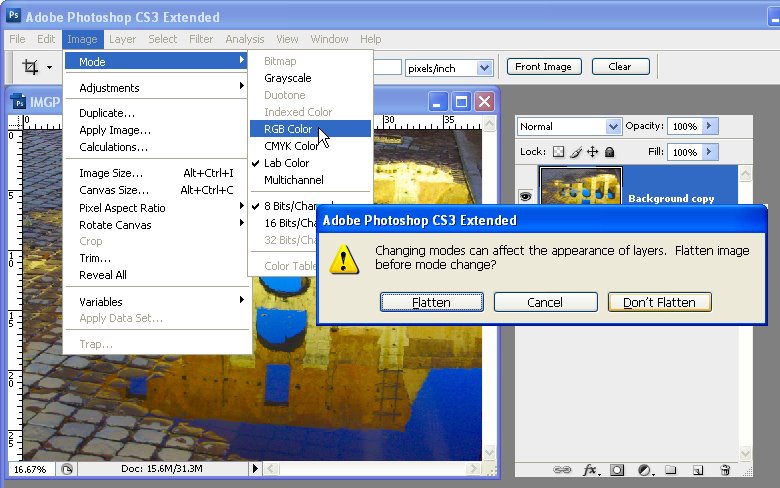This screenshot has height=488, width=780.
Task: Toggle Lock All padlock icon
Action: (x=609, y=152)
